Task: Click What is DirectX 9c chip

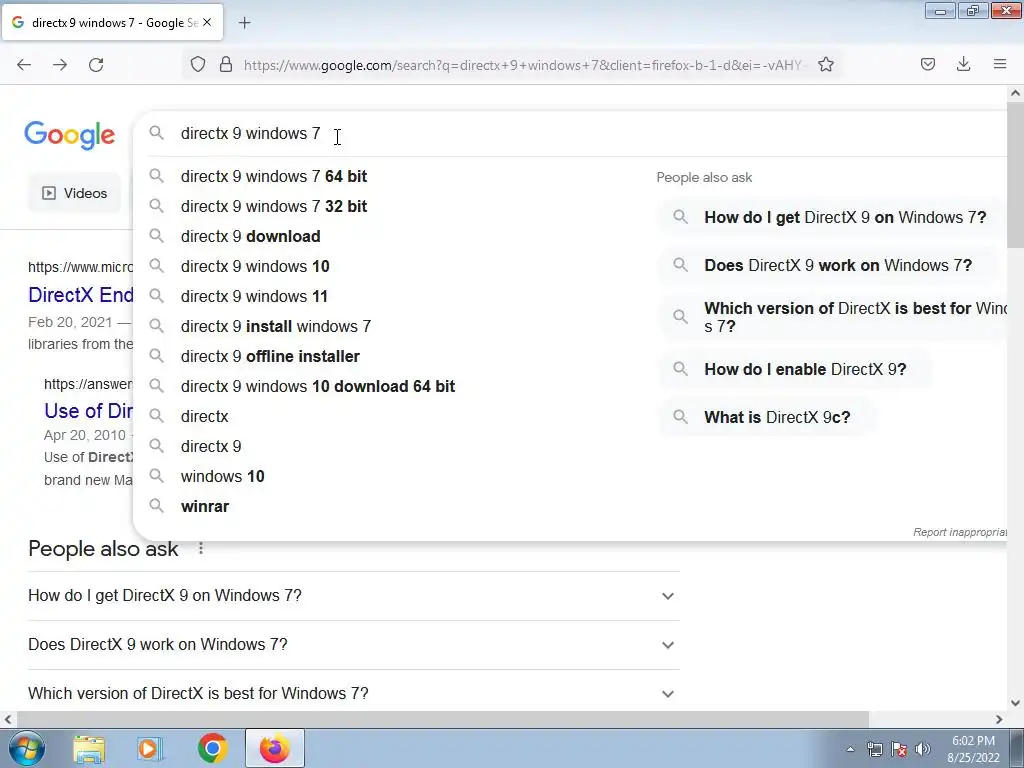Action: coord(767,417)
